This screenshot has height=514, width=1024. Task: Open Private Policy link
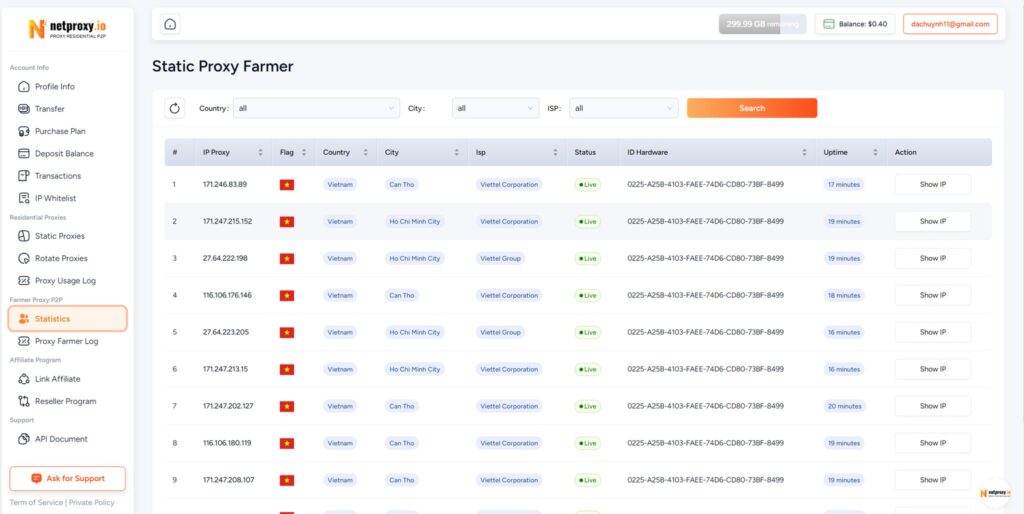[x=91, y=503]
